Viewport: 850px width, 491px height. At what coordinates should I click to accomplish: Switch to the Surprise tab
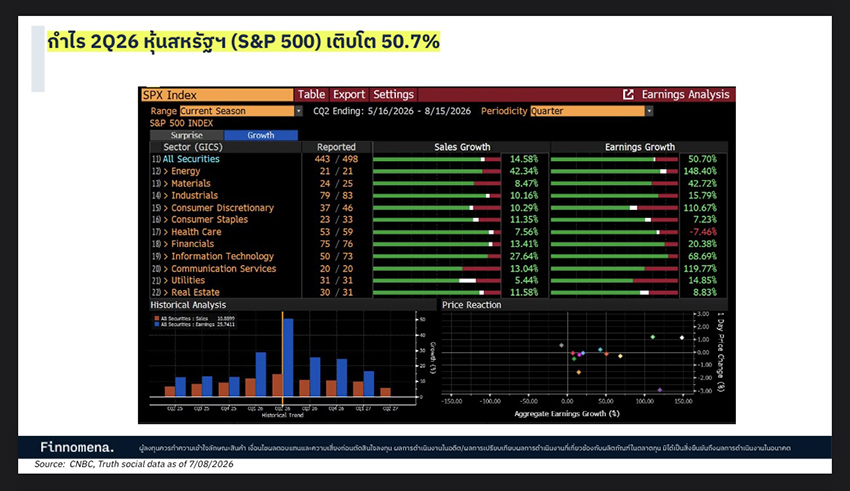(x=186, y=135)
